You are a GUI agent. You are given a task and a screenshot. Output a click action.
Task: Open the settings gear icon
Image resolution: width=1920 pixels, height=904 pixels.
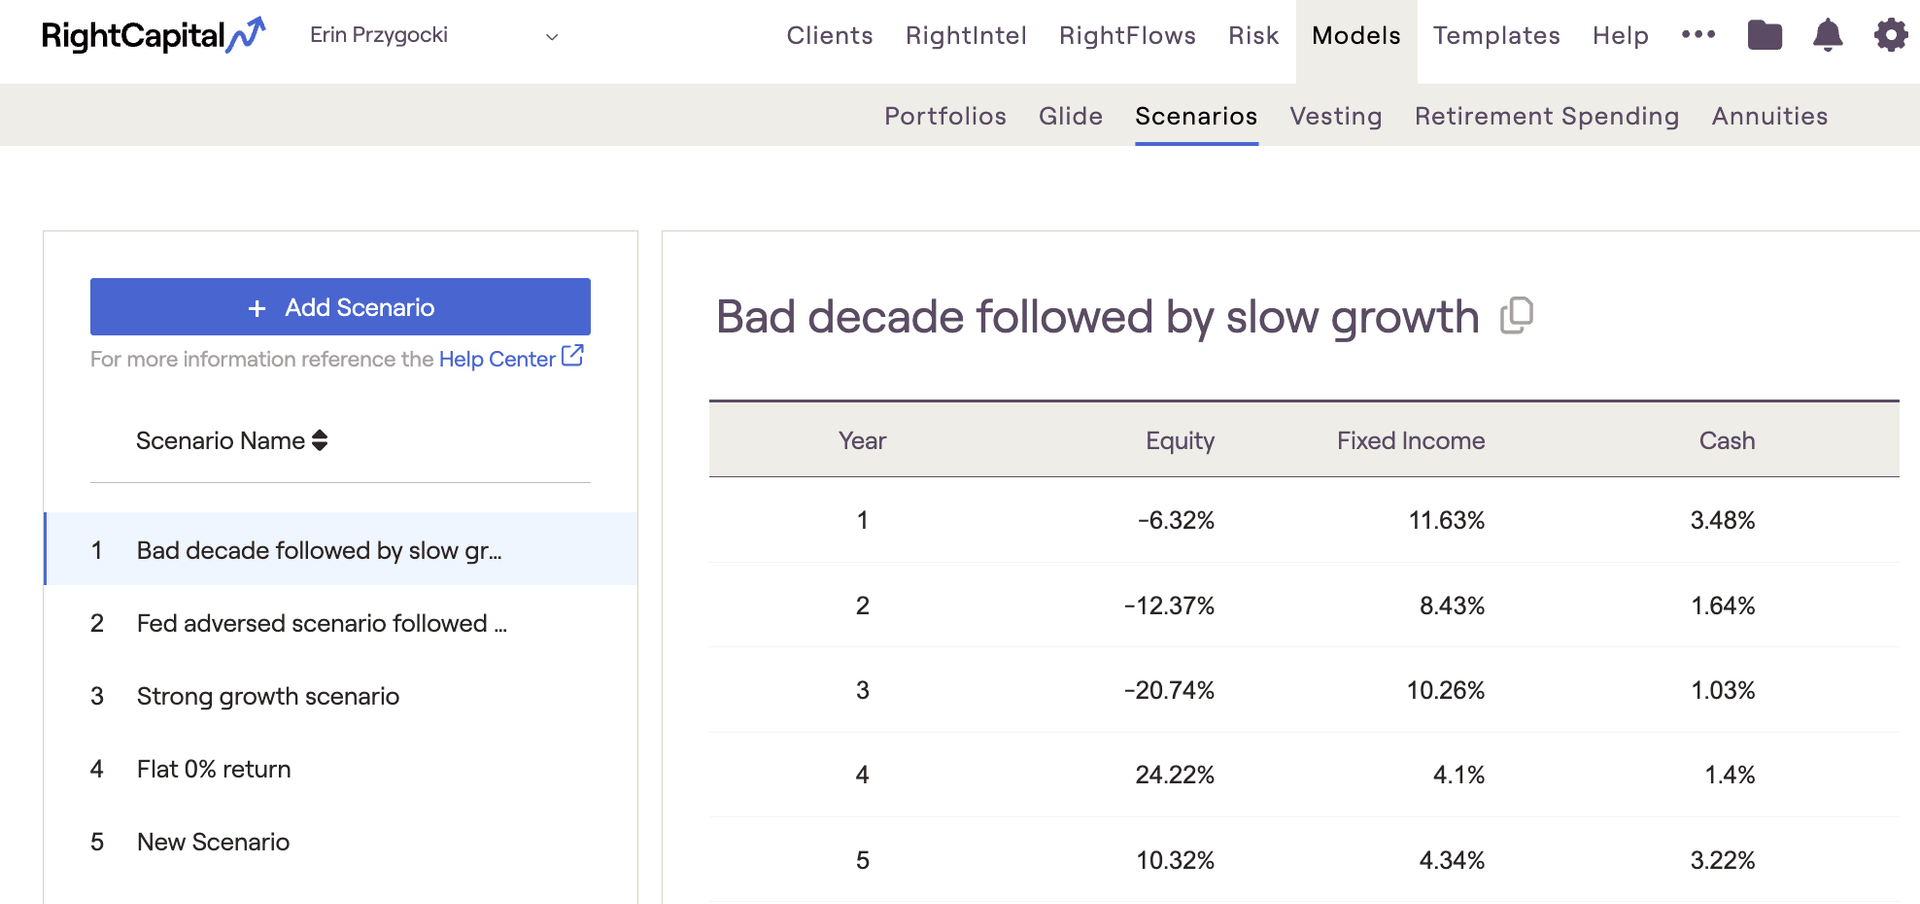click(x=1891, y=35)
